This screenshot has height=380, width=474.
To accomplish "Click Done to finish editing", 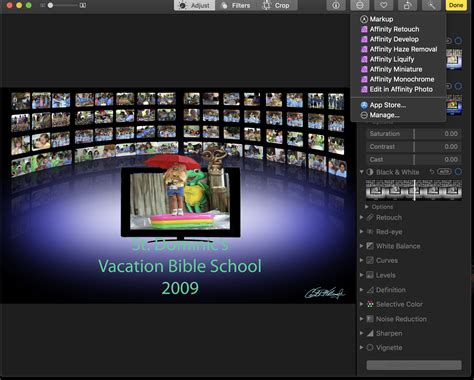I will (x=456, y=5).
